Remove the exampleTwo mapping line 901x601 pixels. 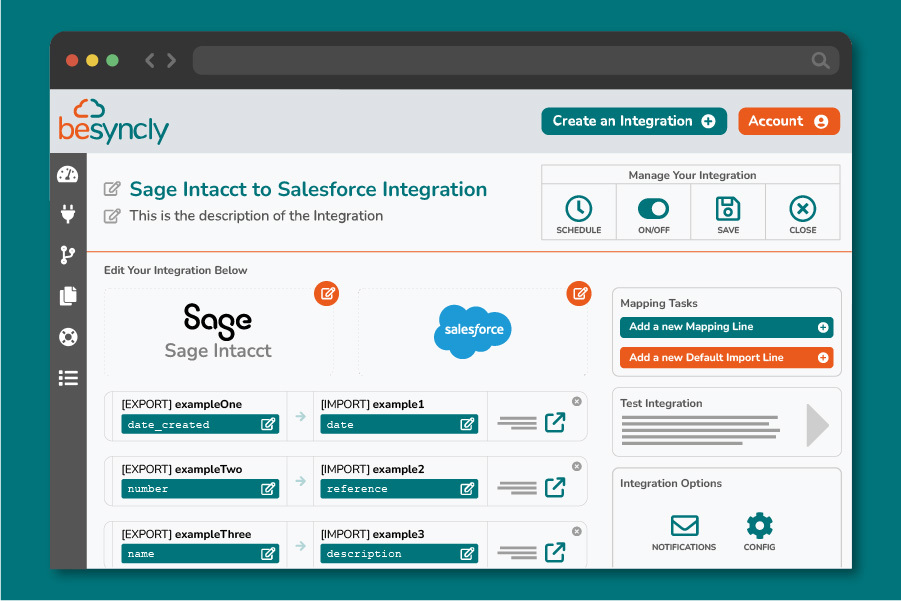576,466
